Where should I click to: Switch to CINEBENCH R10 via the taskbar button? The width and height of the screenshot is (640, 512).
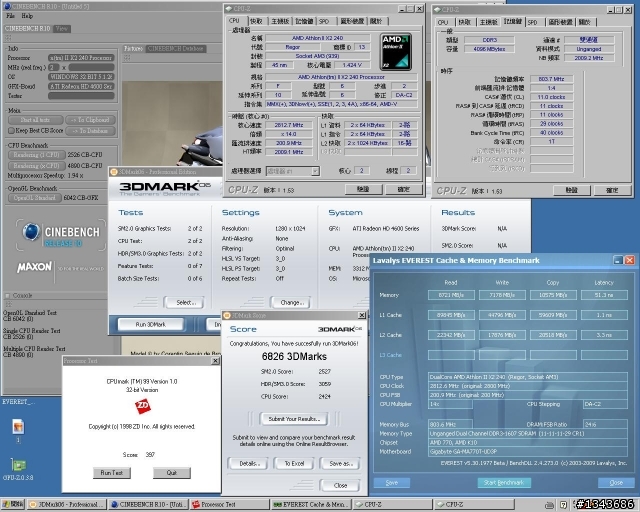149,505
